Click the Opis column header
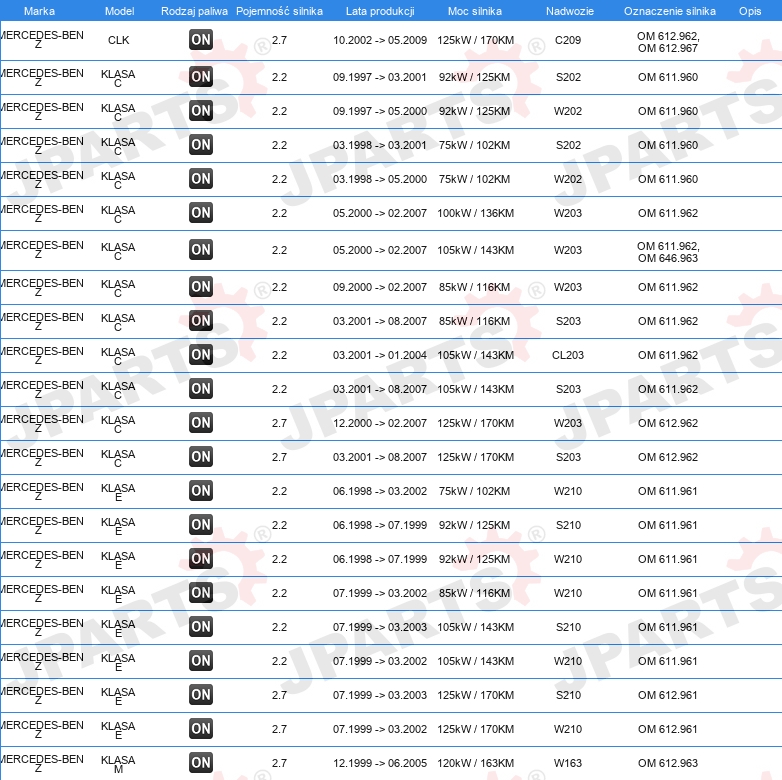The height and width of the screenshot is (780, 782). coord(750,11)
